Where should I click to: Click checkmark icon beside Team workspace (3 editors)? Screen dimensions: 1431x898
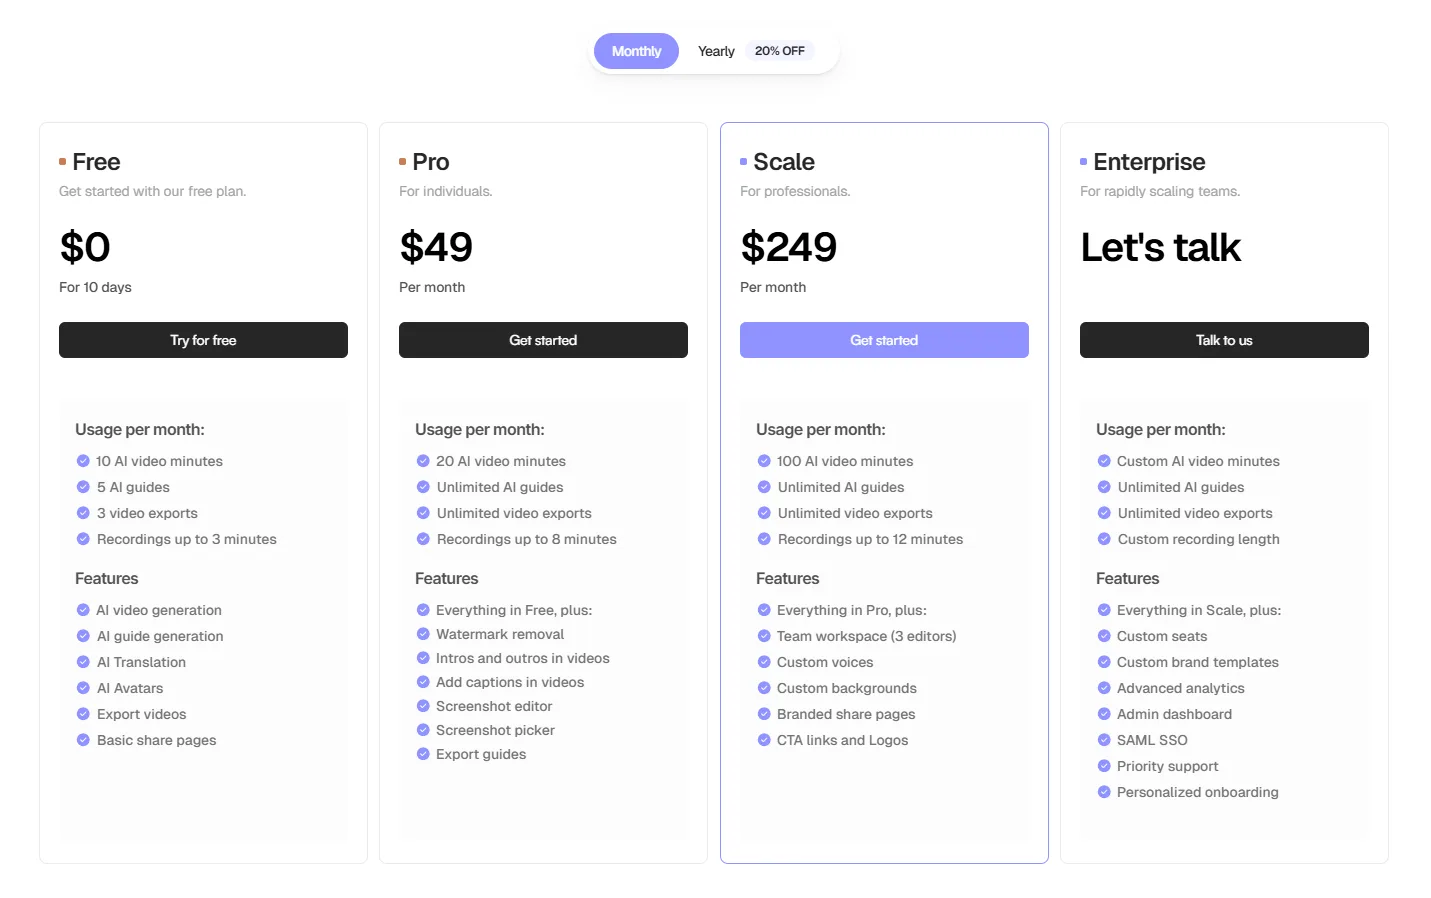[764, 636]
